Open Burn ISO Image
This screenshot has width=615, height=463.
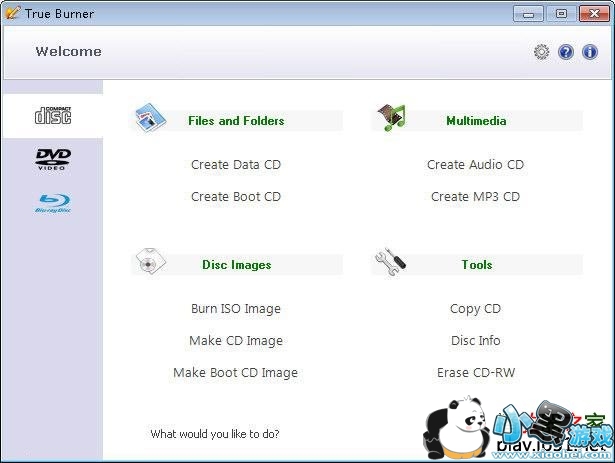(x=236, y=309)
